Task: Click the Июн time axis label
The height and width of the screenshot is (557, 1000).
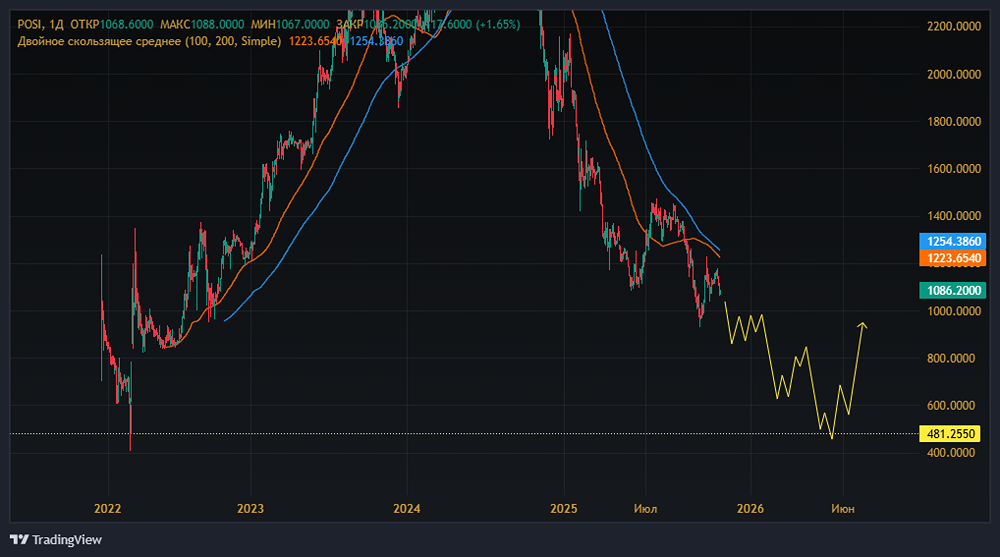Action: click(842, 509)
